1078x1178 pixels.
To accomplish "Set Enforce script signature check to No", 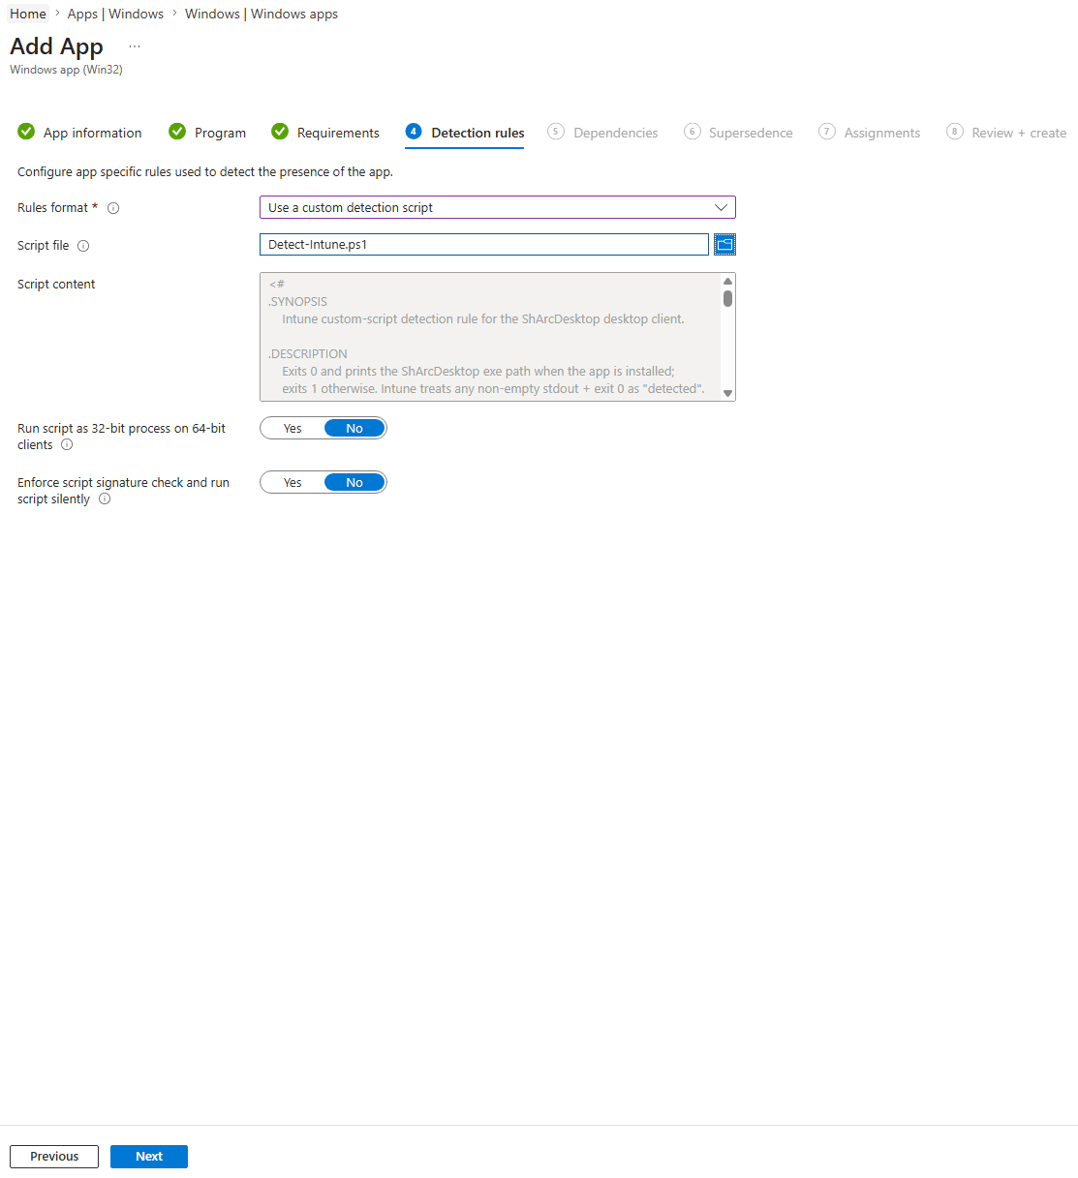I will click(x=355, y=482).
